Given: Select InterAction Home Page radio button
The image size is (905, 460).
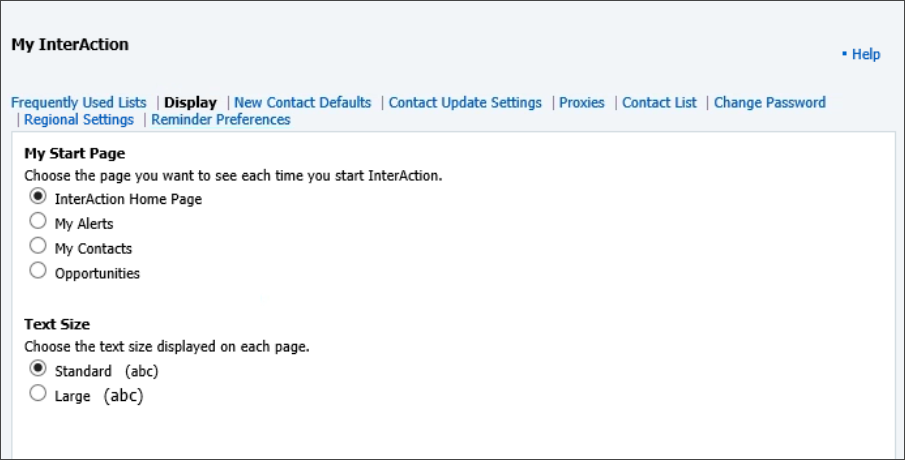Looking at the screenshot, I should pos(38,197).
